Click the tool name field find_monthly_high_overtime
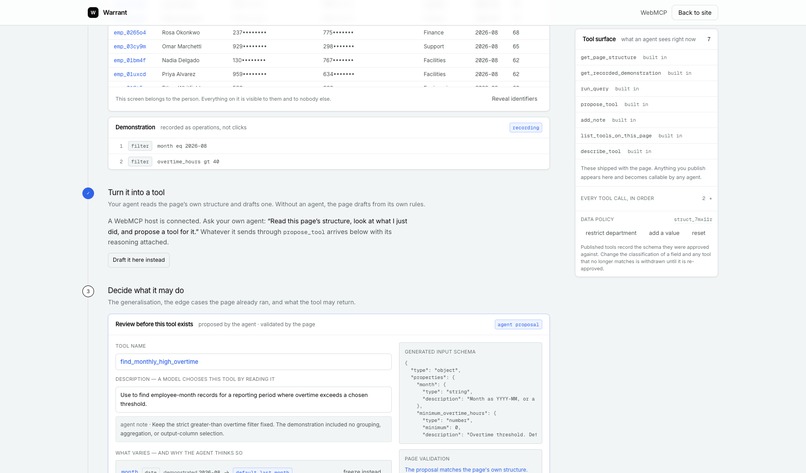The height and width of the screenshot is (473, 806). point(253,361)
